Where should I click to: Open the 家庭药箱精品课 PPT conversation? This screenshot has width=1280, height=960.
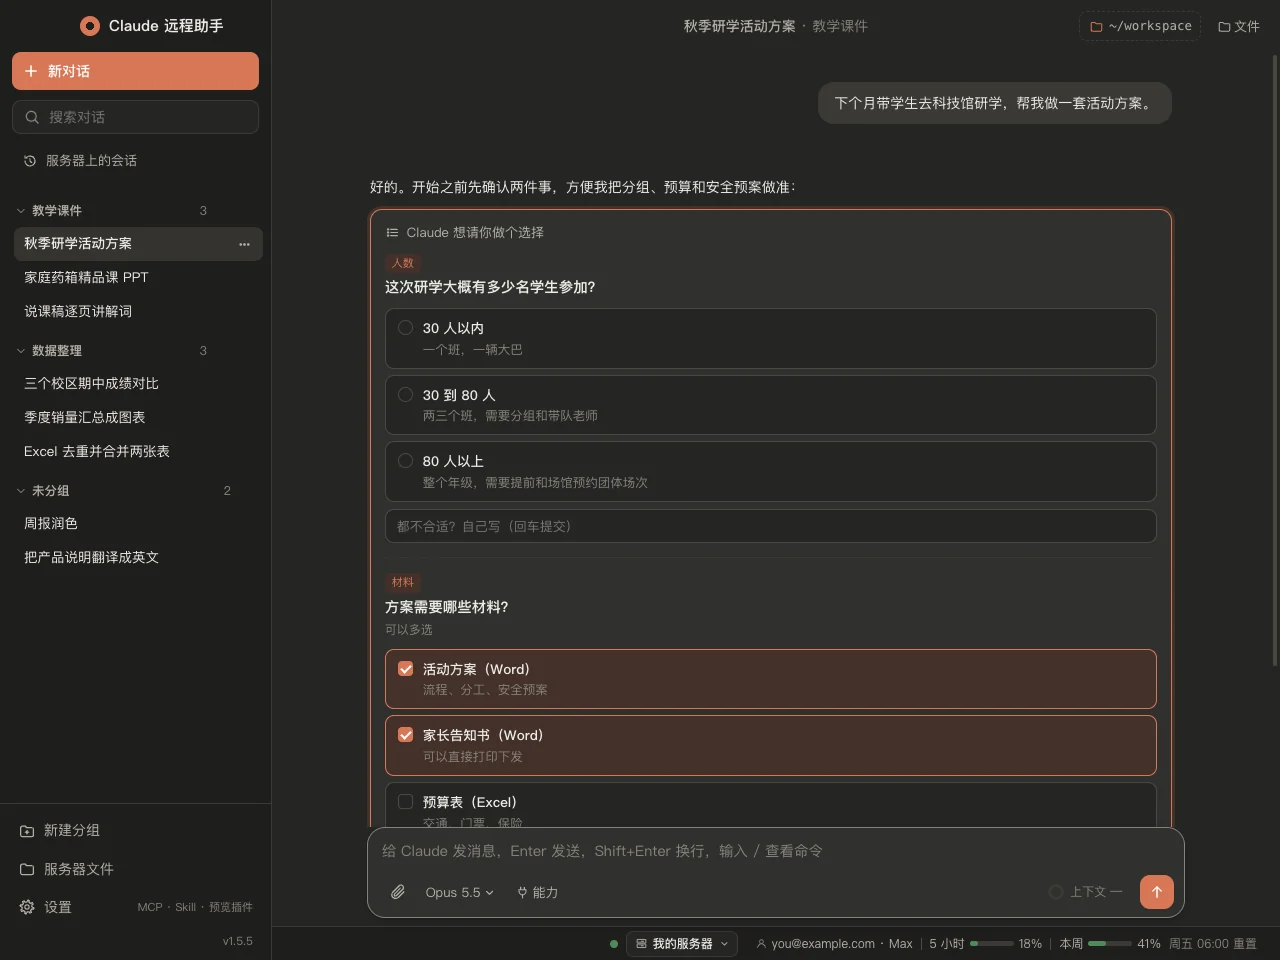(138, 278)
